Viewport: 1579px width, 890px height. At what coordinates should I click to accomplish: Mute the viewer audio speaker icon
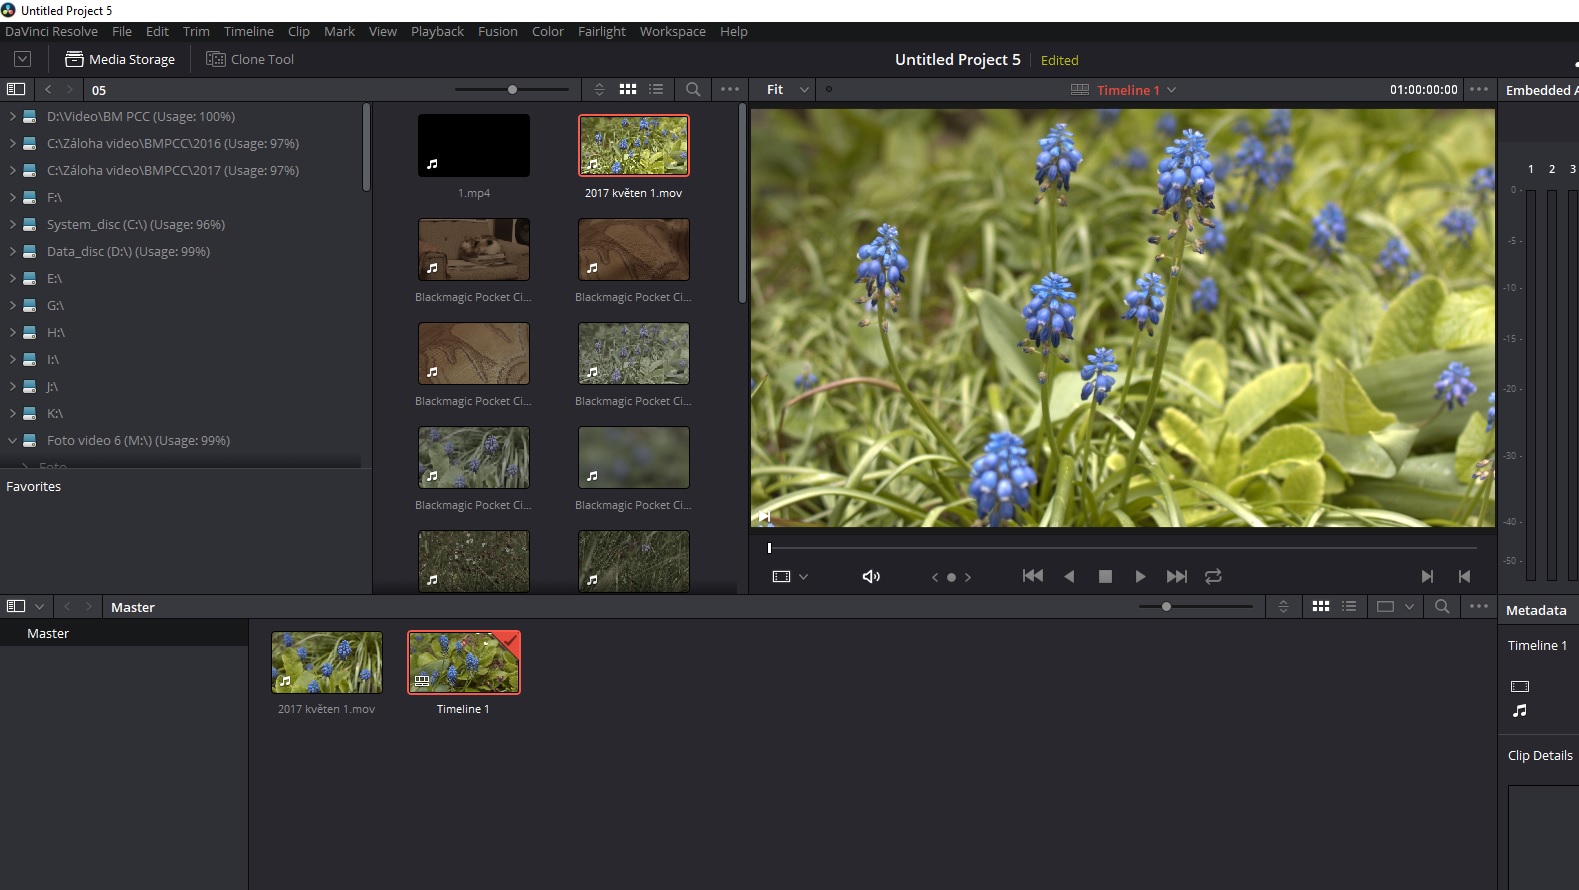(x=871, y=576)
